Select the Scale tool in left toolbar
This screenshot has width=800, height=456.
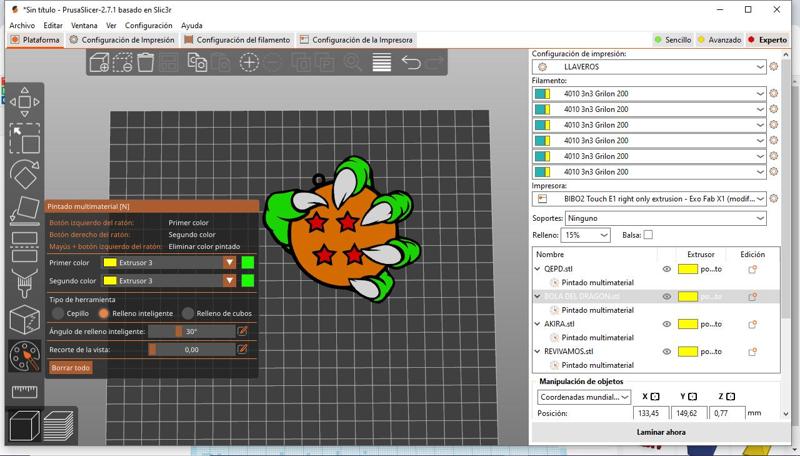pos(24,211)
